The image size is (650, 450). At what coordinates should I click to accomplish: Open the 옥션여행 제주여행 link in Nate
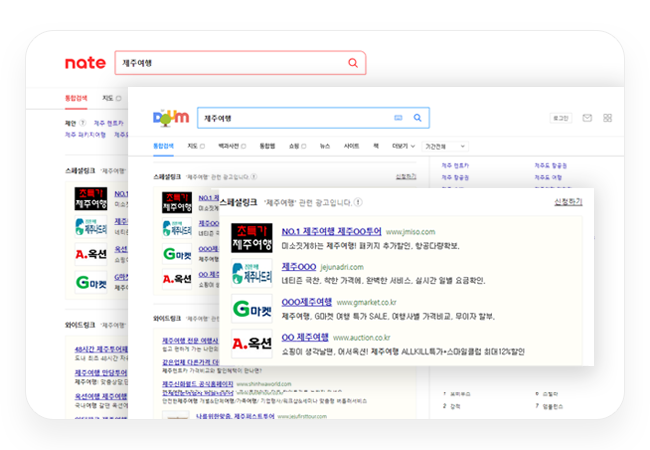click(101, 396)
